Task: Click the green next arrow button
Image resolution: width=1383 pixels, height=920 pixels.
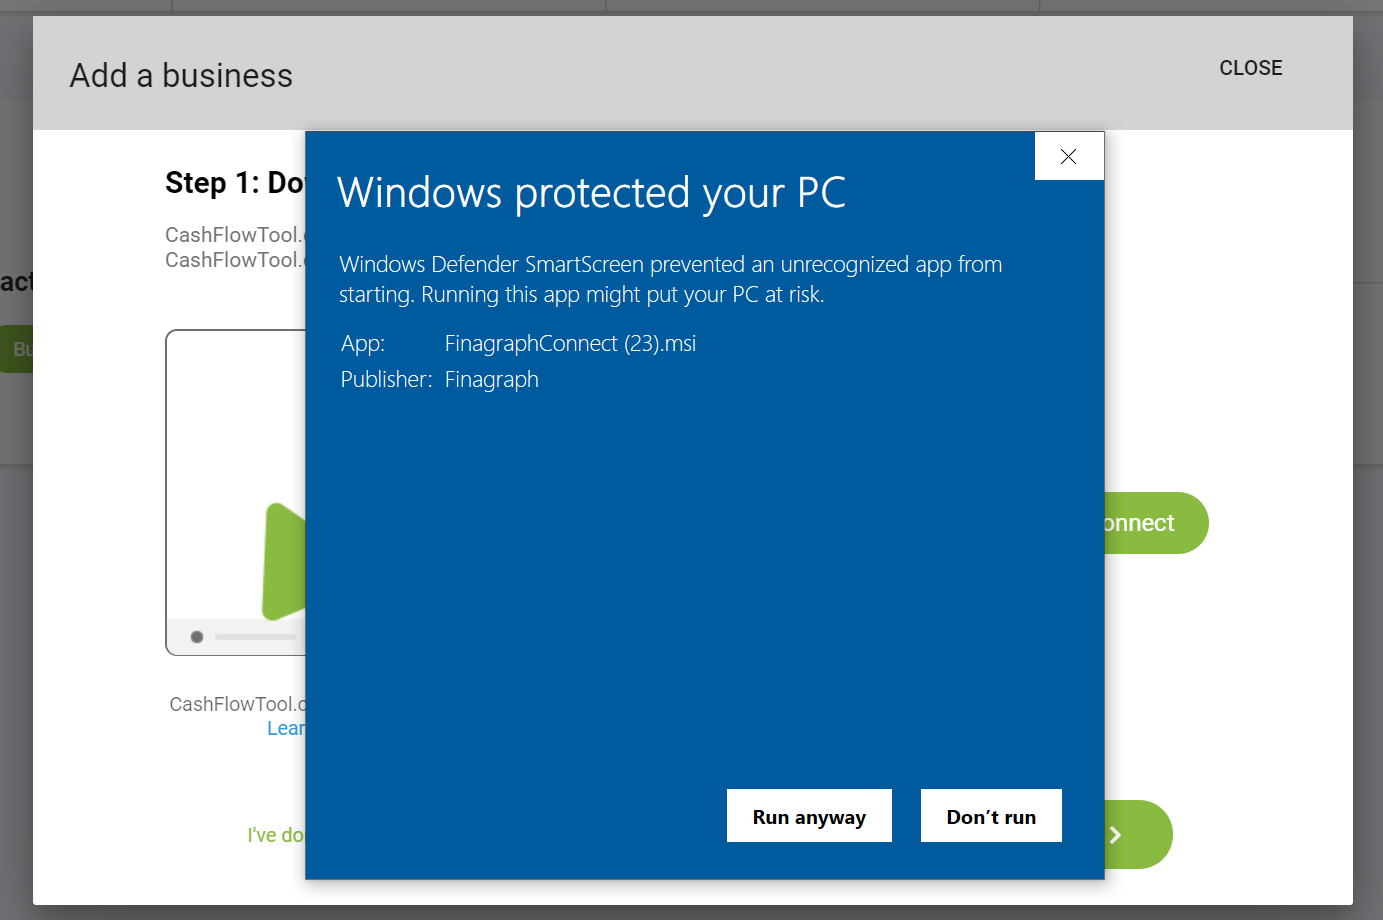Action: [1138, 834]
